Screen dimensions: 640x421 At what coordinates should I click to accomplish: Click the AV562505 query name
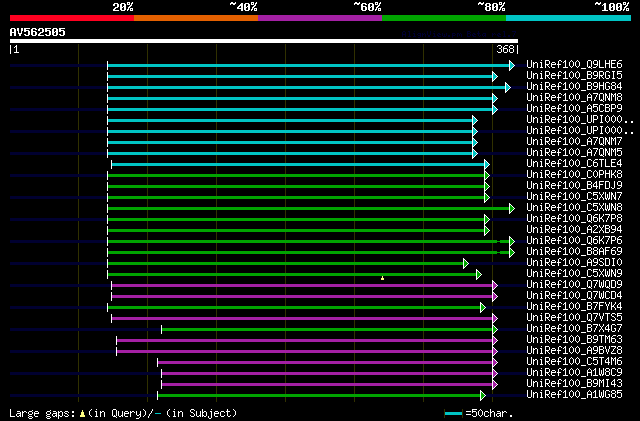38,32
